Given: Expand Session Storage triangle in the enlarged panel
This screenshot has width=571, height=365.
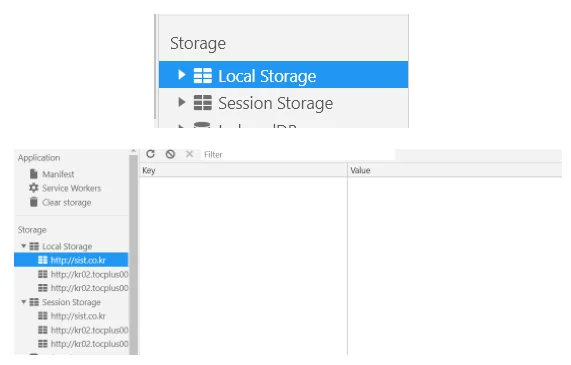Looking at the screenshot, I should [x=181, y=102].
